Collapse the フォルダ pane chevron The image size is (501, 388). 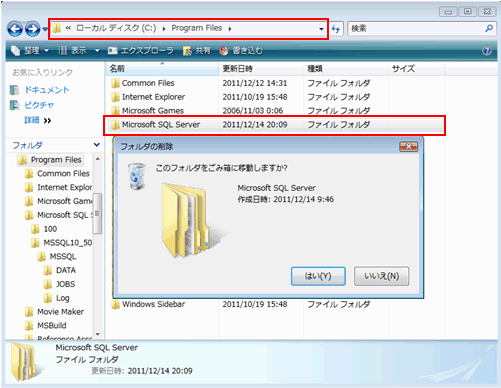97,145
